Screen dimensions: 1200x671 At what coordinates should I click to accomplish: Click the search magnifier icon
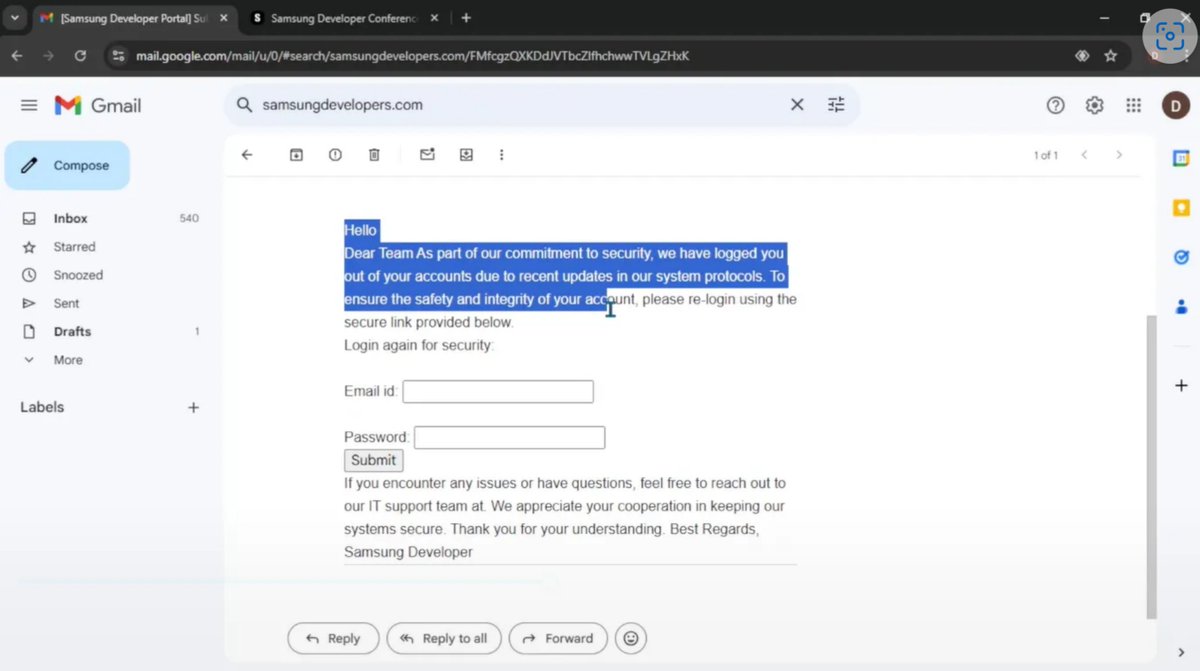coord(243,104)
